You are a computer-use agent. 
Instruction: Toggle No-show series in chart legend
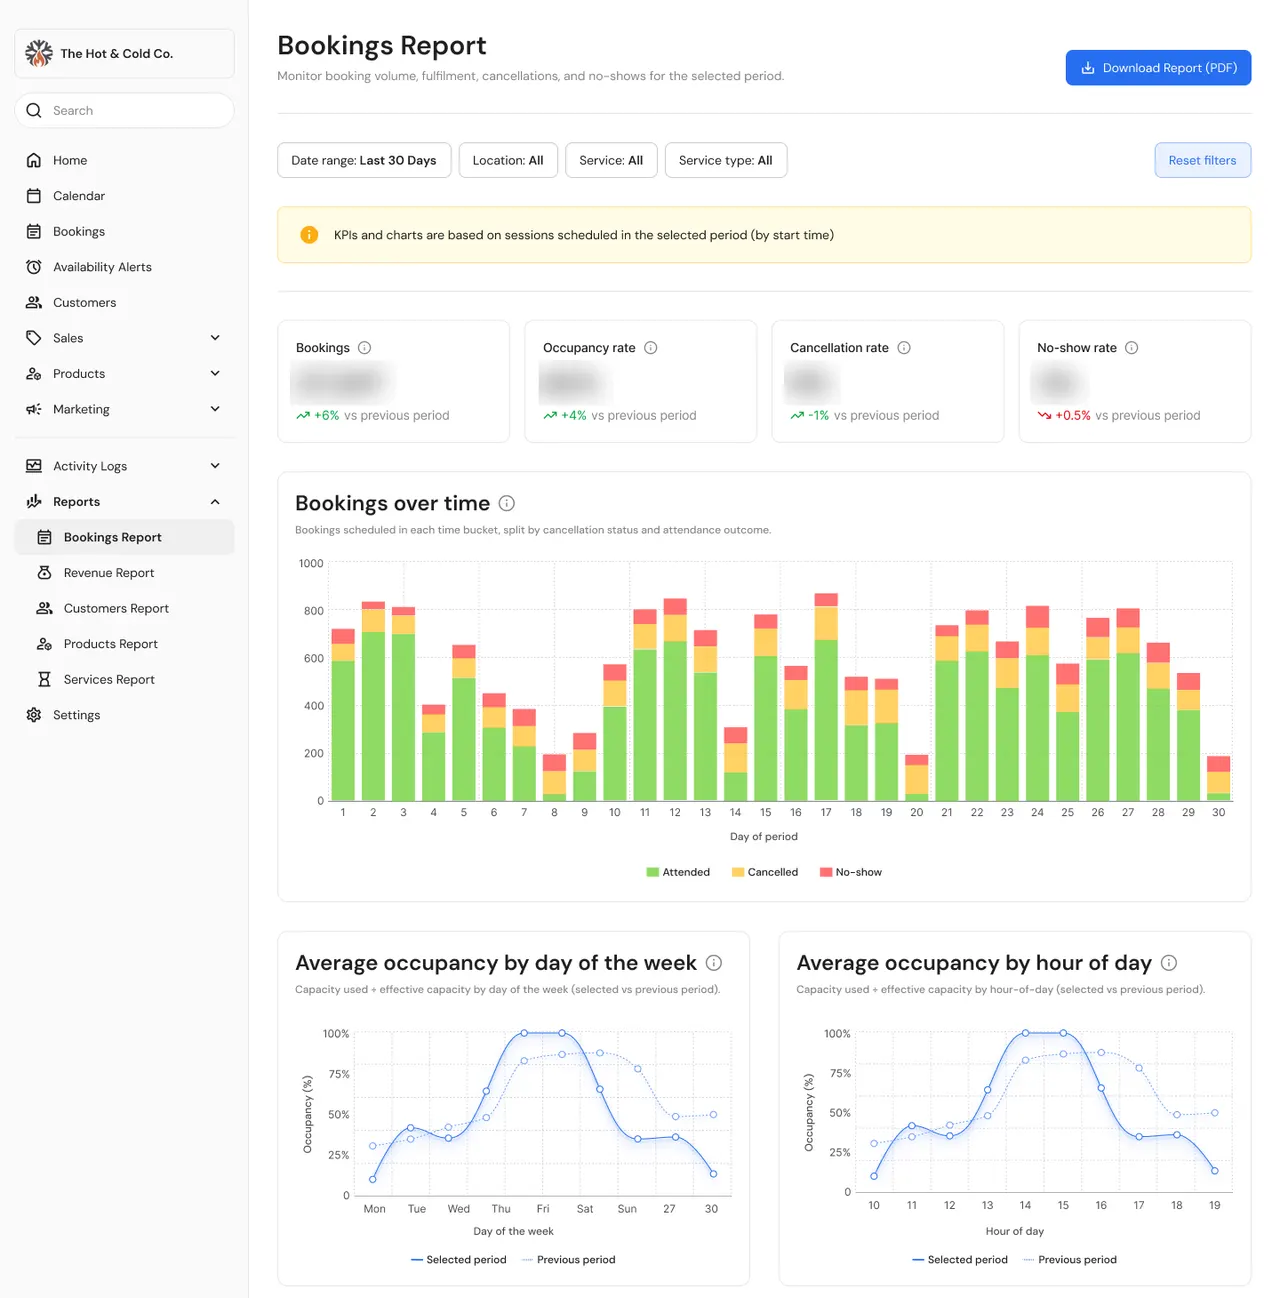pyautogui.click(x=851, y=872)
